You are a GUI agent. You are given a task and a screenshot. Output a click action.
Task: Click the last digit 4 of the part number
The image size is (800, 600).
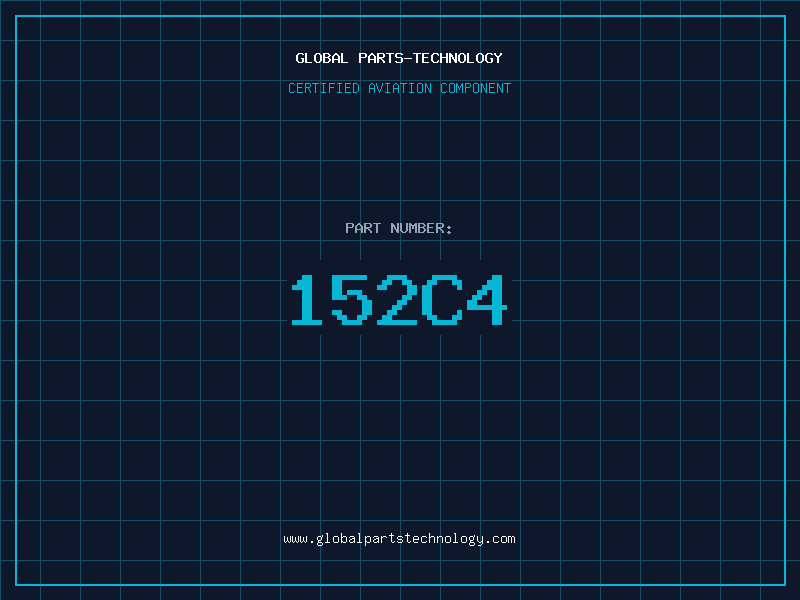pos(487,300)
